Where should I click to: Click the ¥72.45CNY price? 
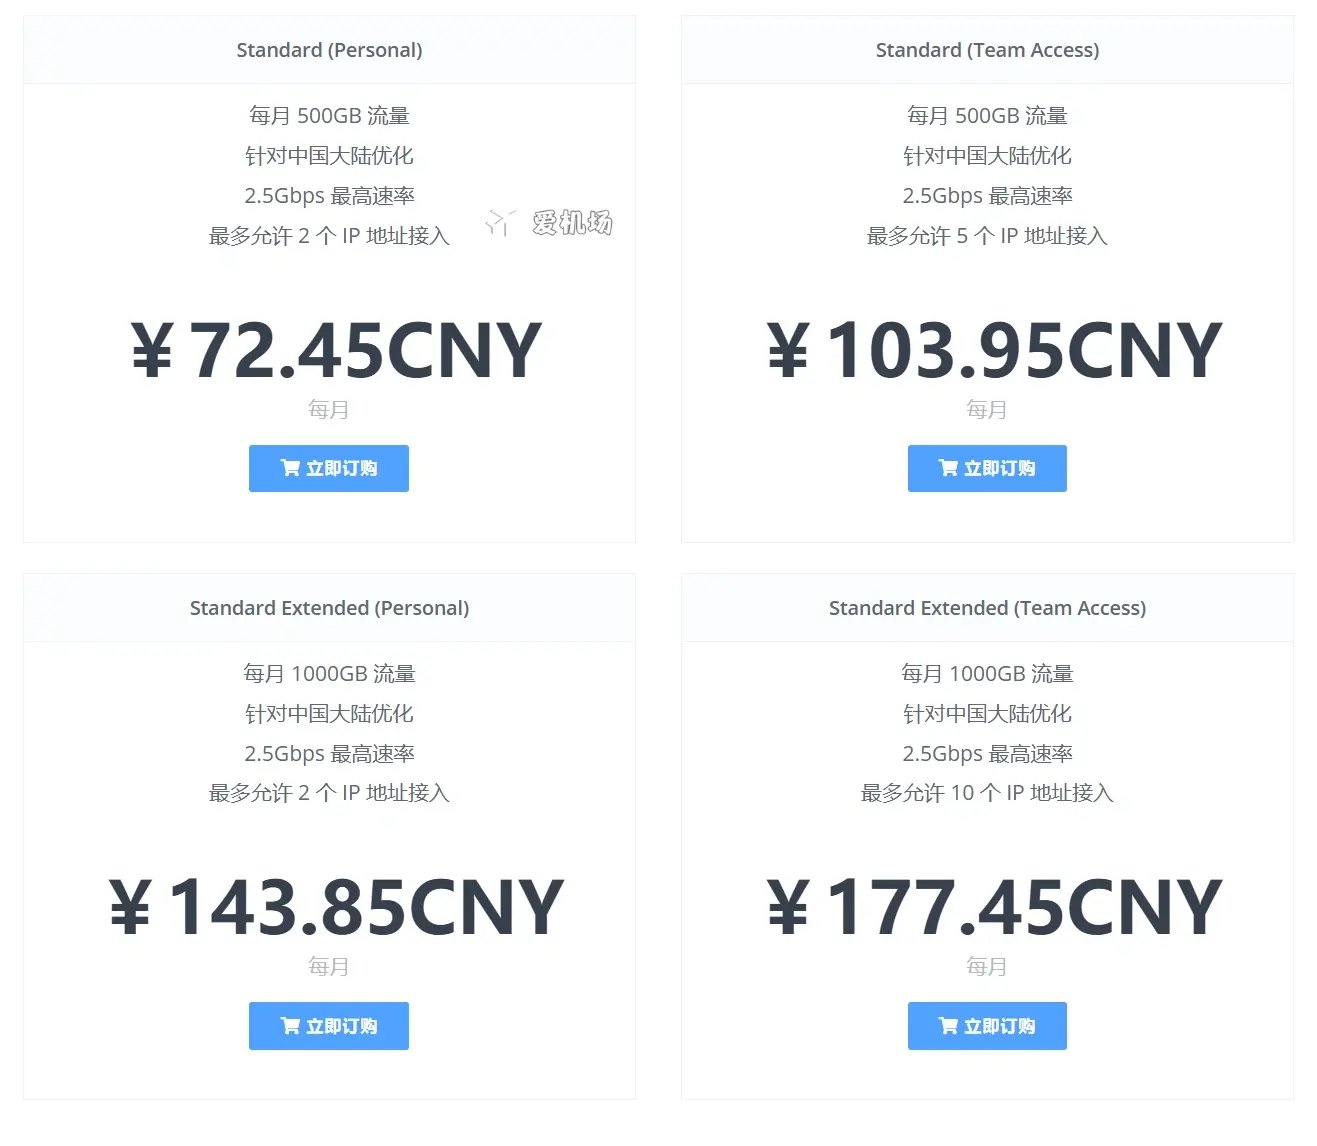click(x=336, y=351)
